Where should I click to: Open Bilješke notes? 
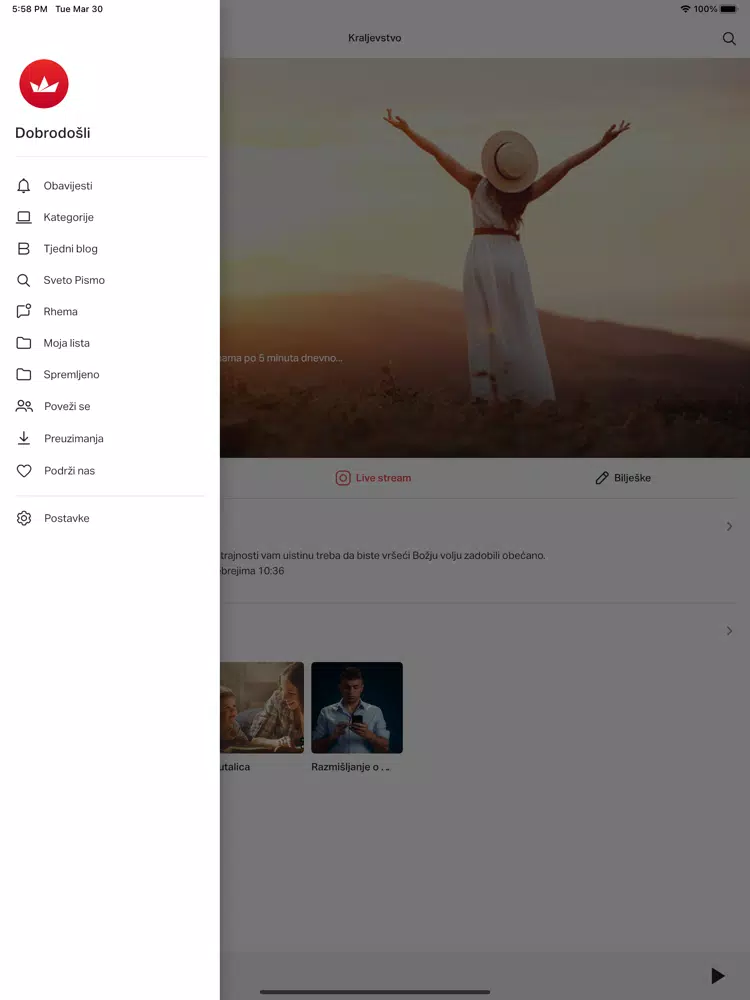(x=632, y=478)
